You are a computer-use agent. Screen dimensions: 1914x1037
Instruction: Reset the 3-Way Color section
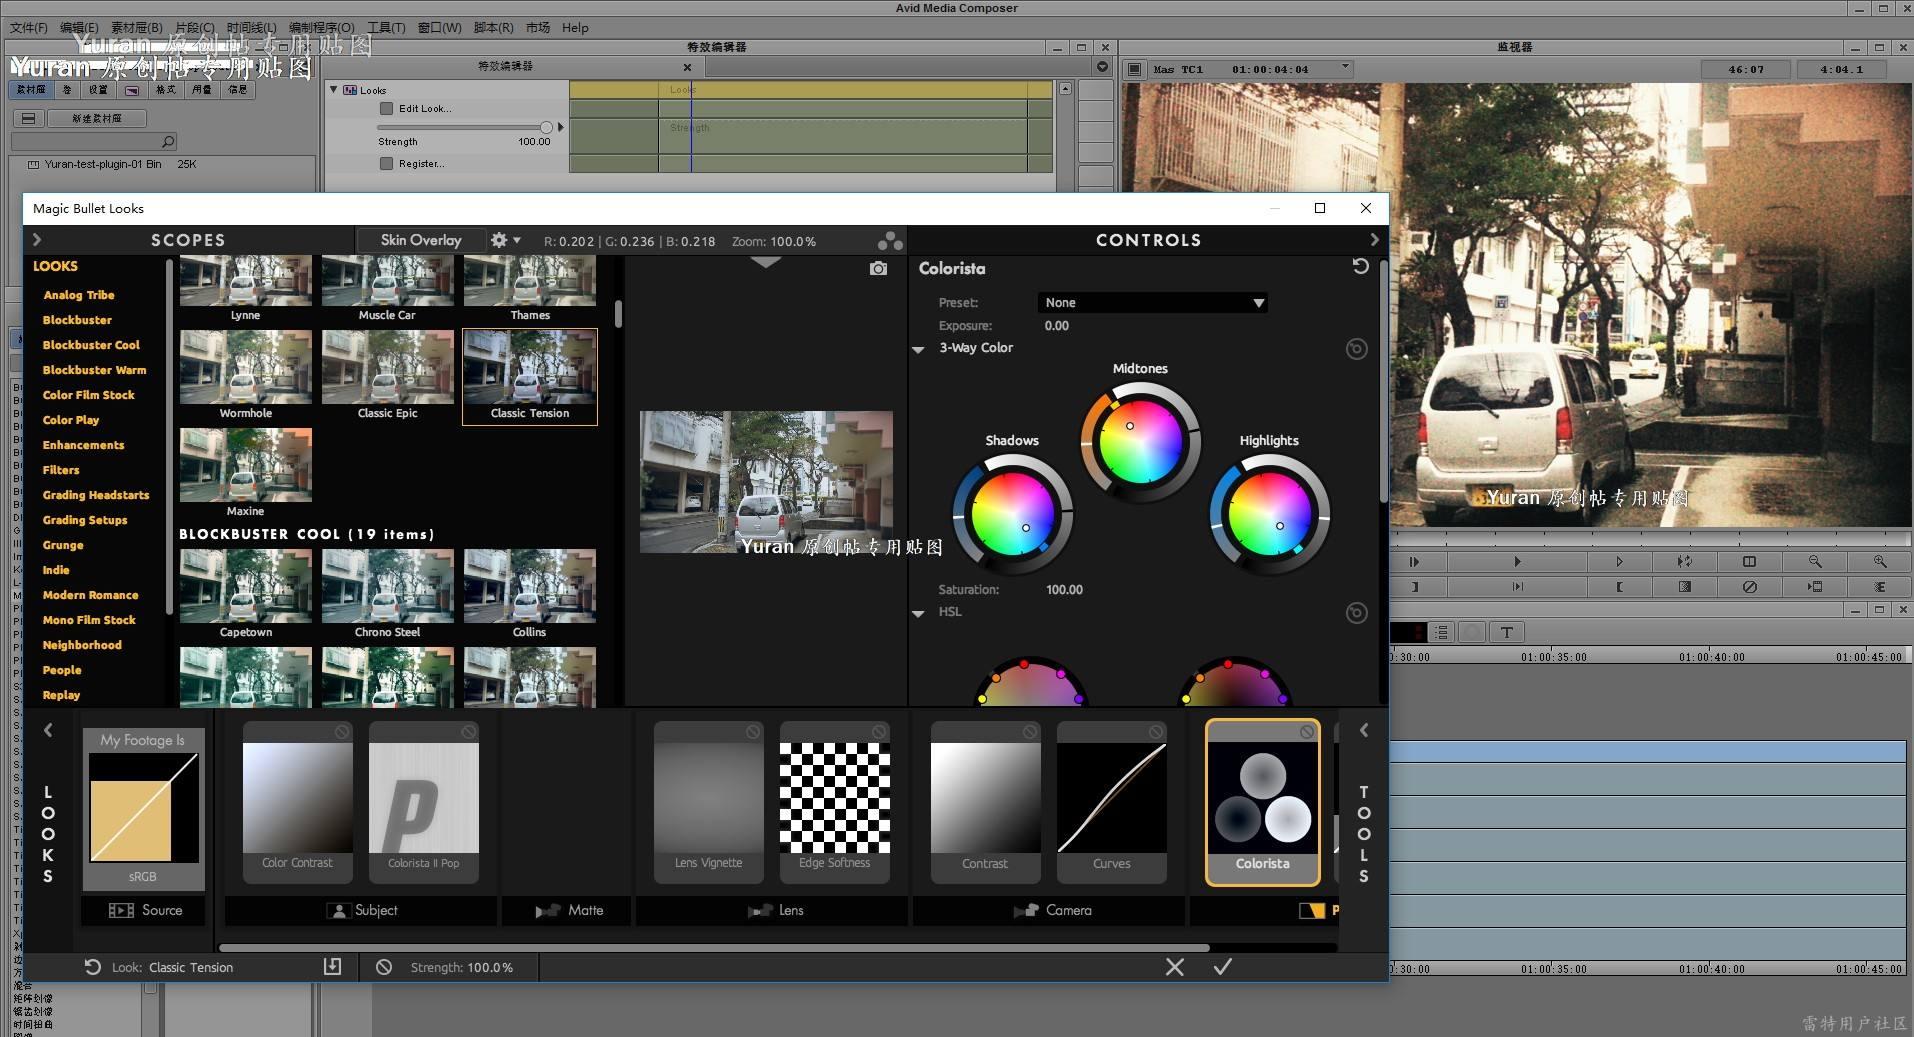(x=1356, y=349)
